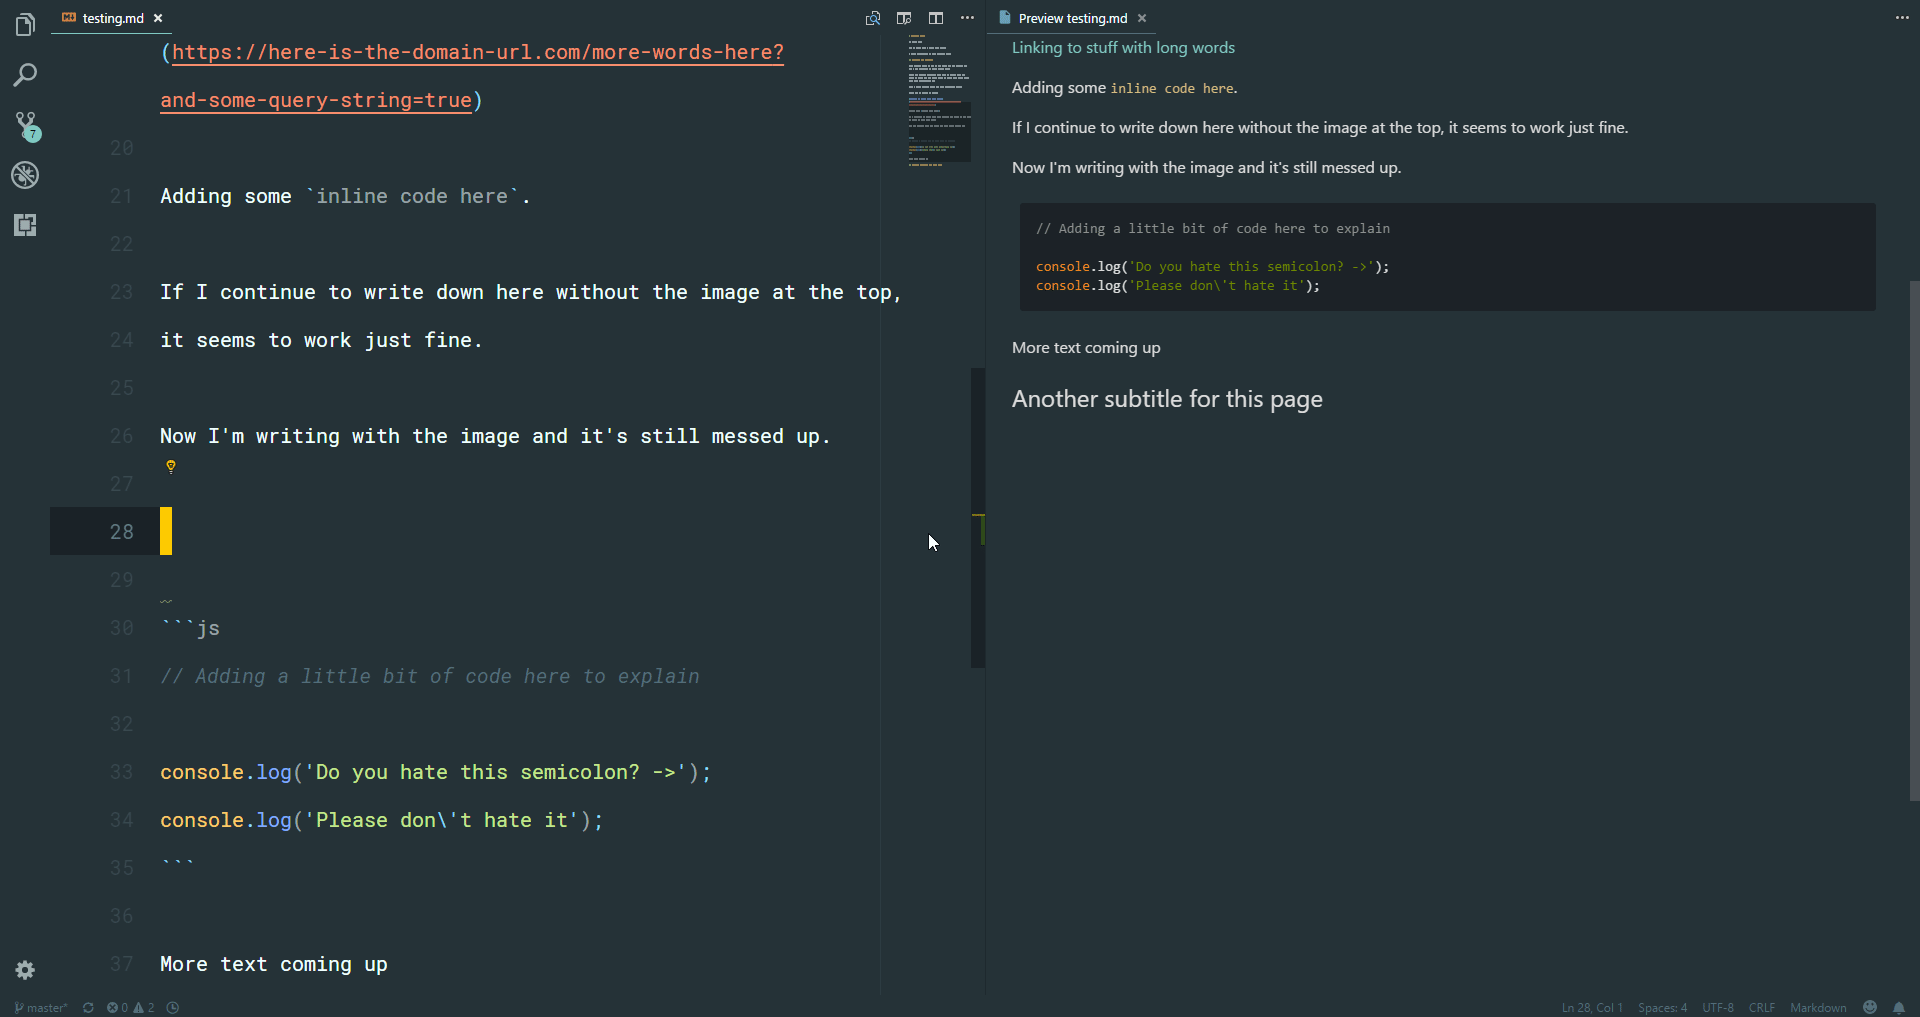Click the clock icon in status bar
The width and height of the screenshot is (1920, 1017).
(173, 1007)
